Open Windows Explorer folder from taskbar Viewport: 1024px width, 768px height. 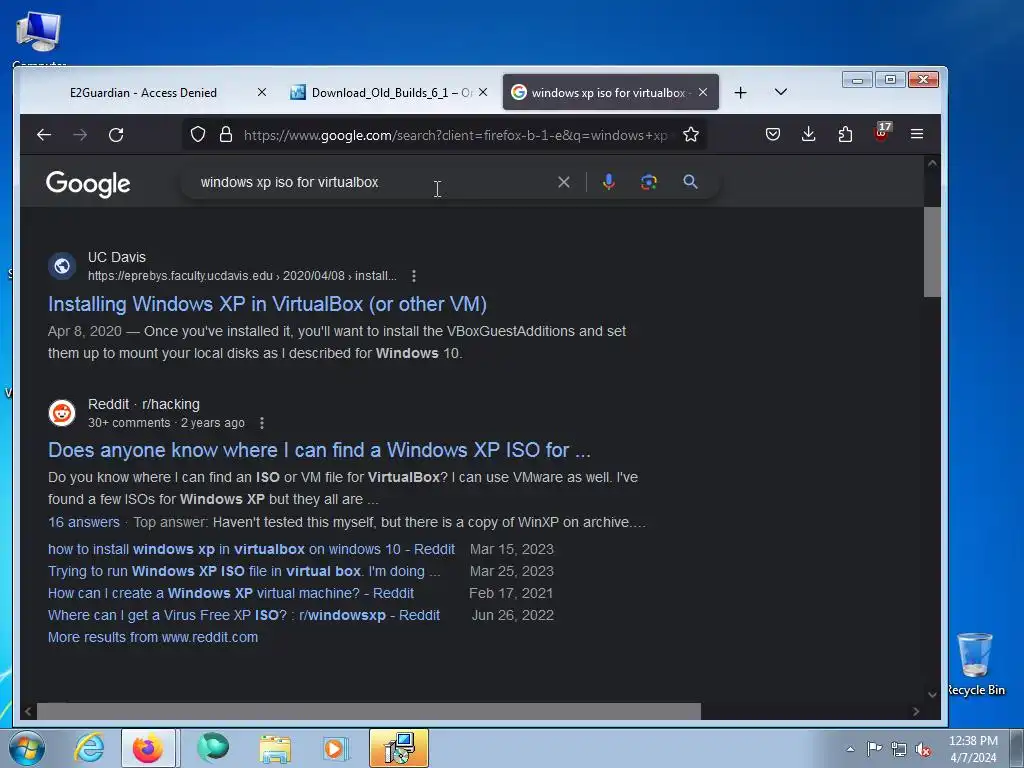pos(275,748)
